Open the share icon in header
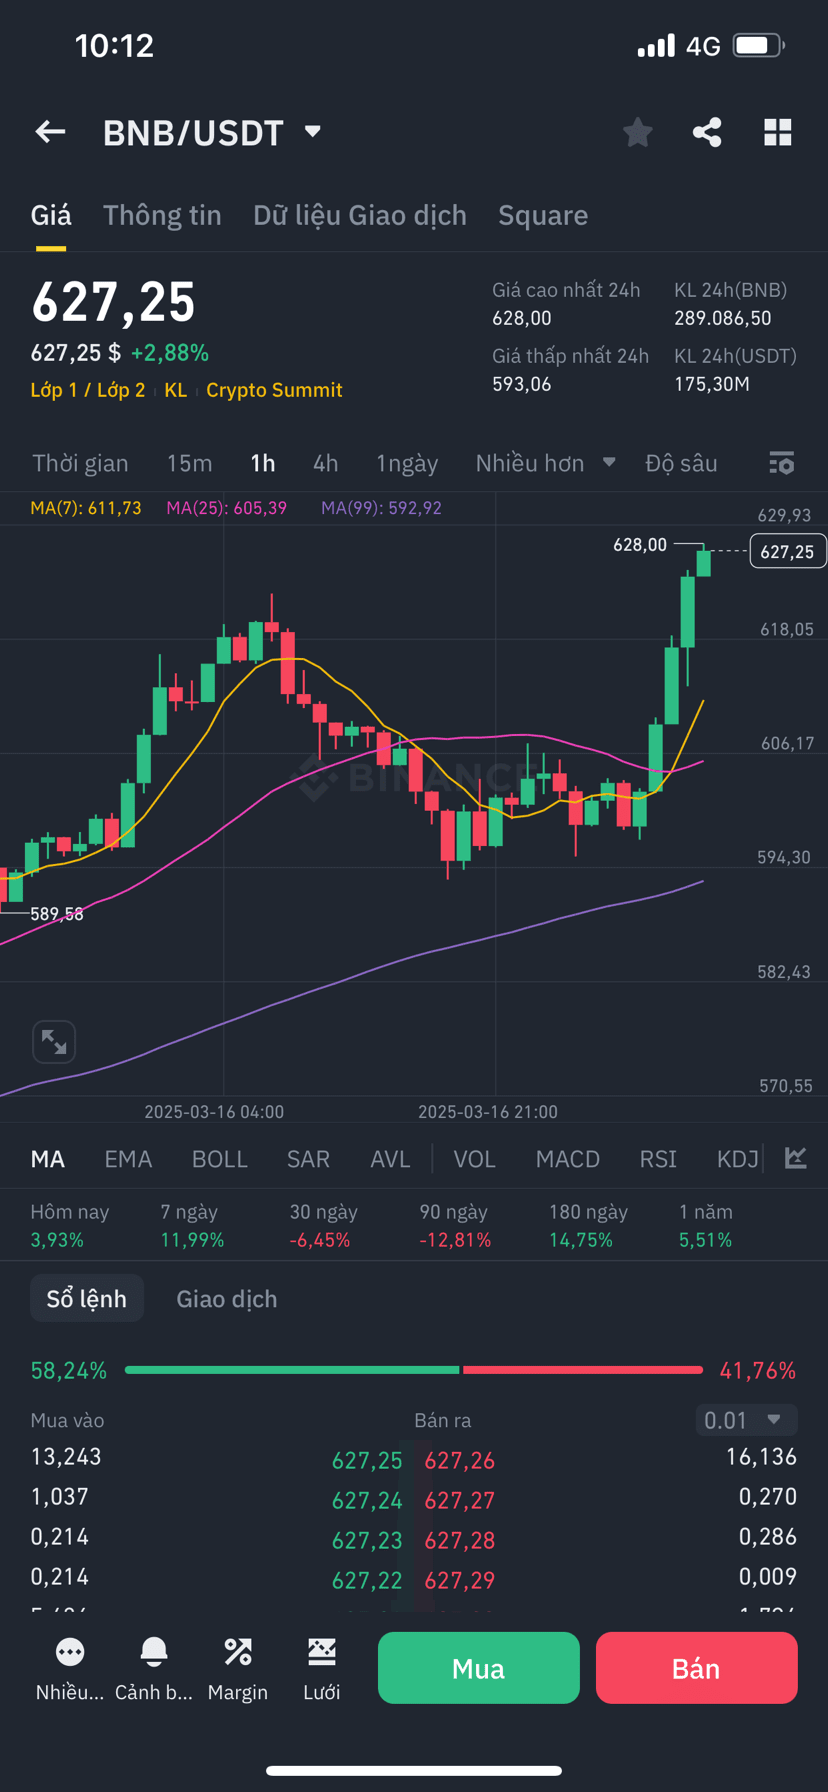This screenshot has height=1792, width=828. 707,132
